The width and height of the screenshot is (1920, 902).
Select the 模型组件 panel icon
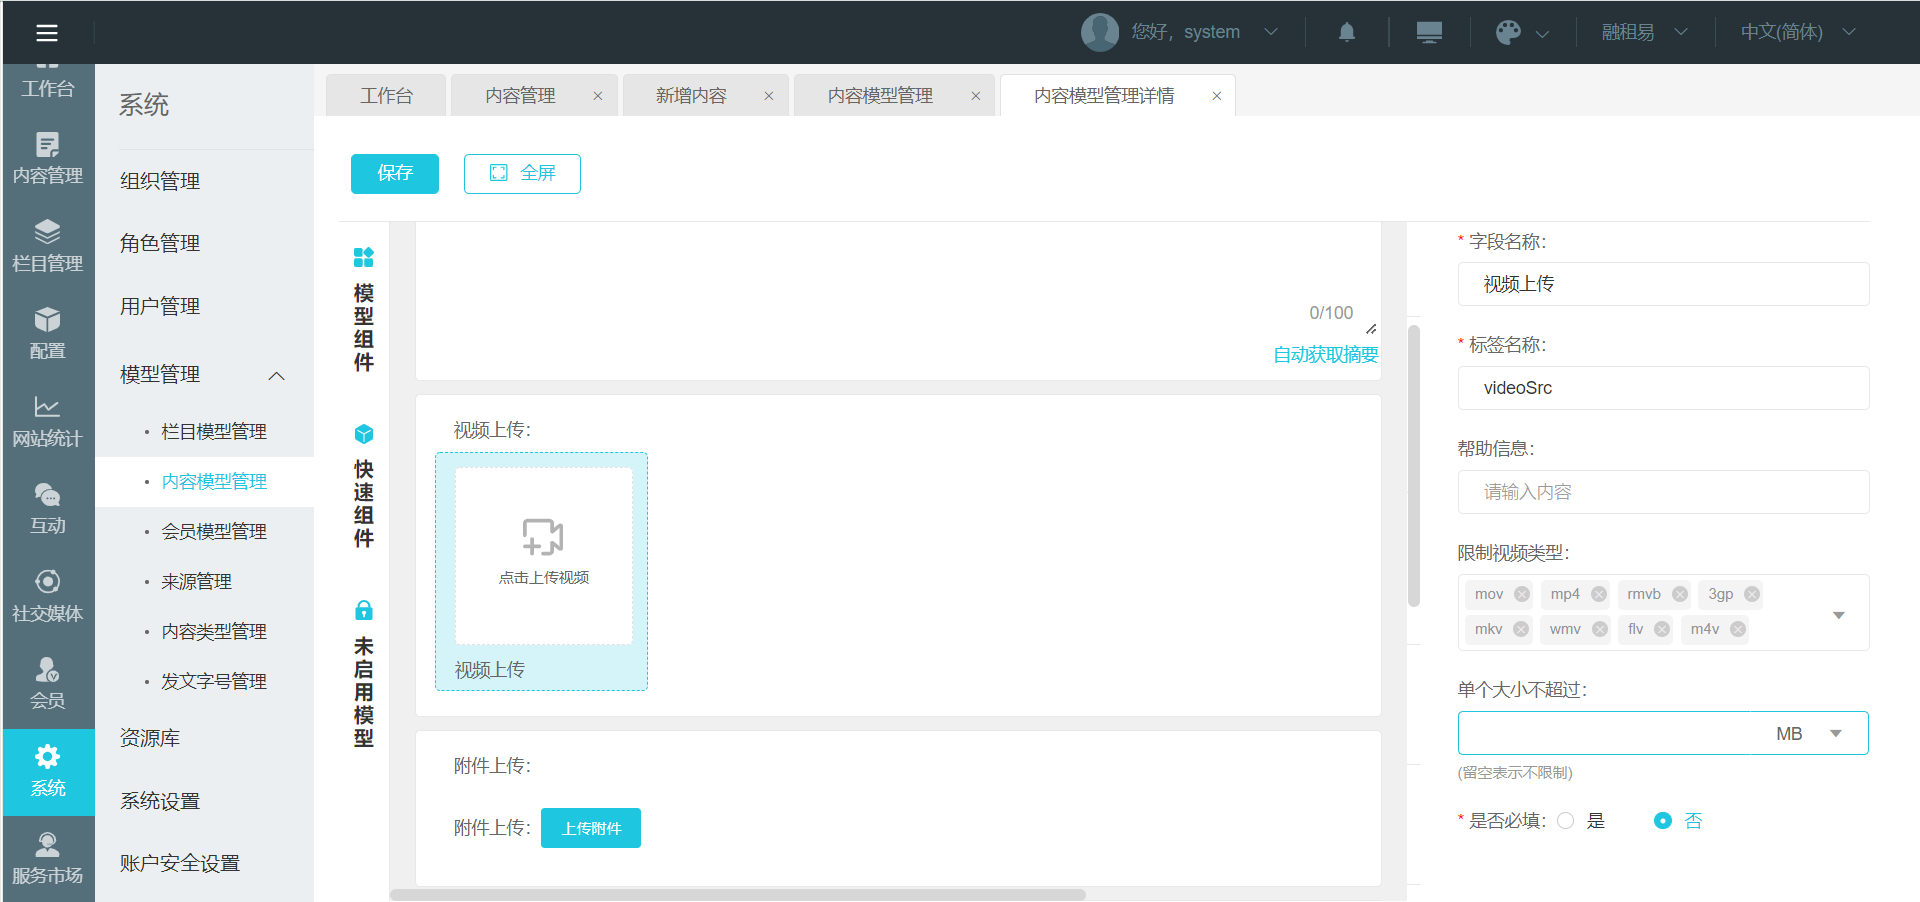[364, 257]
